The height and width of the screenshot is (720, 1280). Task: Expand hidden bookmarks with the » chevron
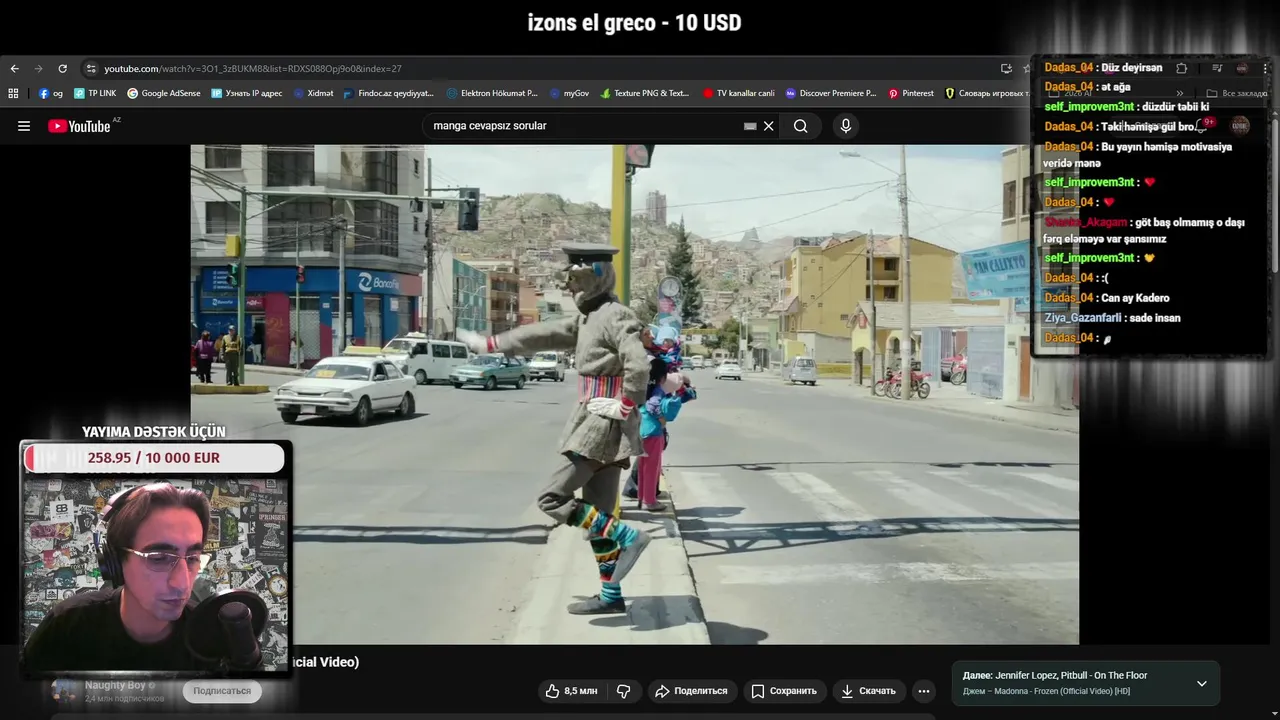coord(1180,93)
